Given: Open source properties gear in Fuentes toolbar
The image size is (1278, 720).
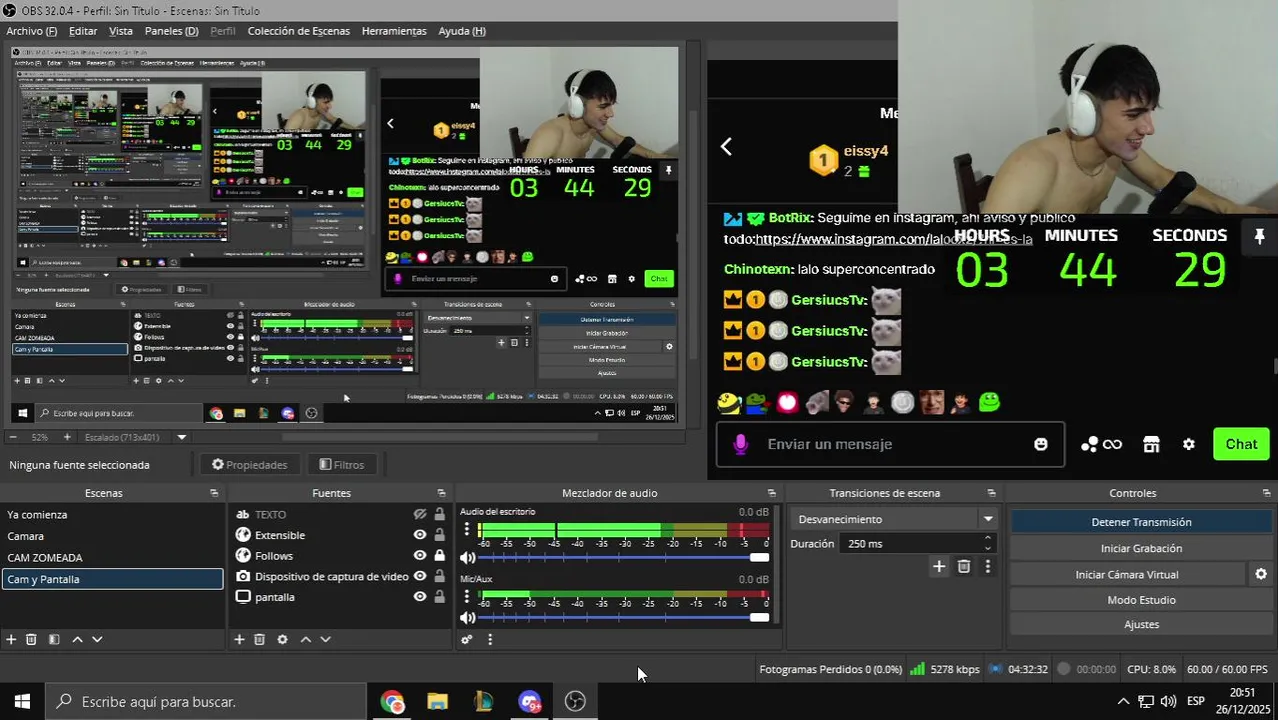Looking at the screenshot, I should (x=282, y=639).
